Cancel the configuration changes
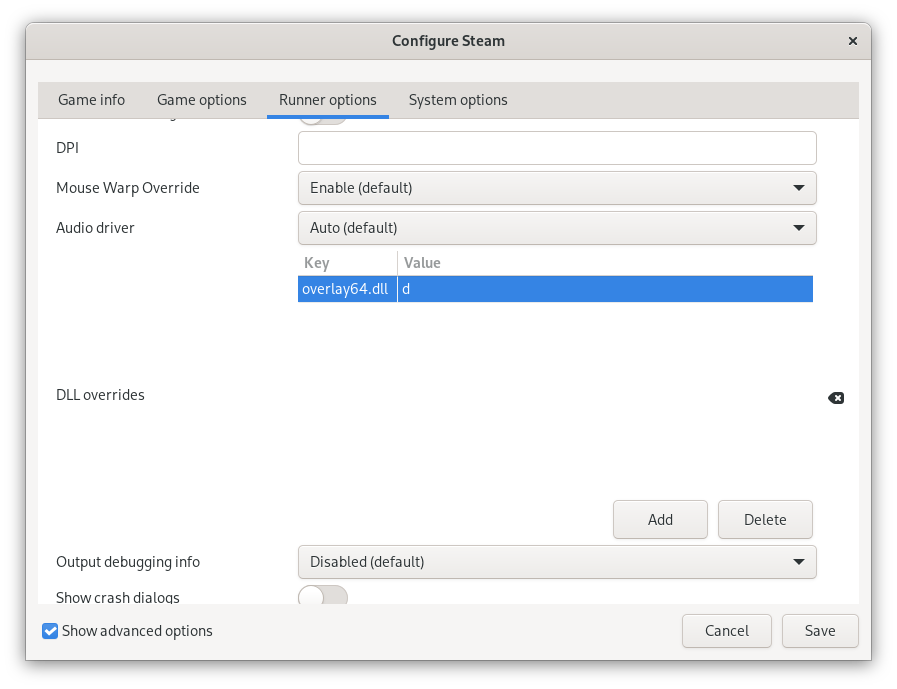 pyautogui.click(x=727, y=631)
